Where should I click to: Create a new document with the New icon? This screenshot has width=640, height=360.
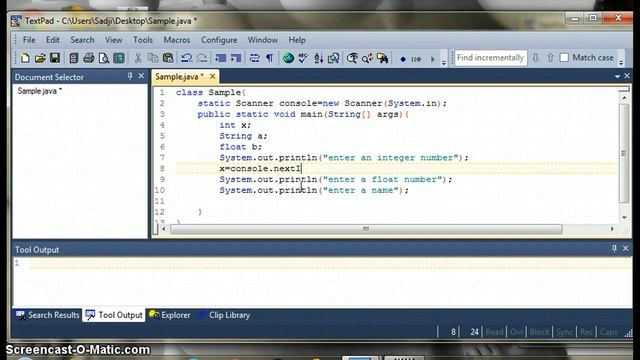click(25, 58)
